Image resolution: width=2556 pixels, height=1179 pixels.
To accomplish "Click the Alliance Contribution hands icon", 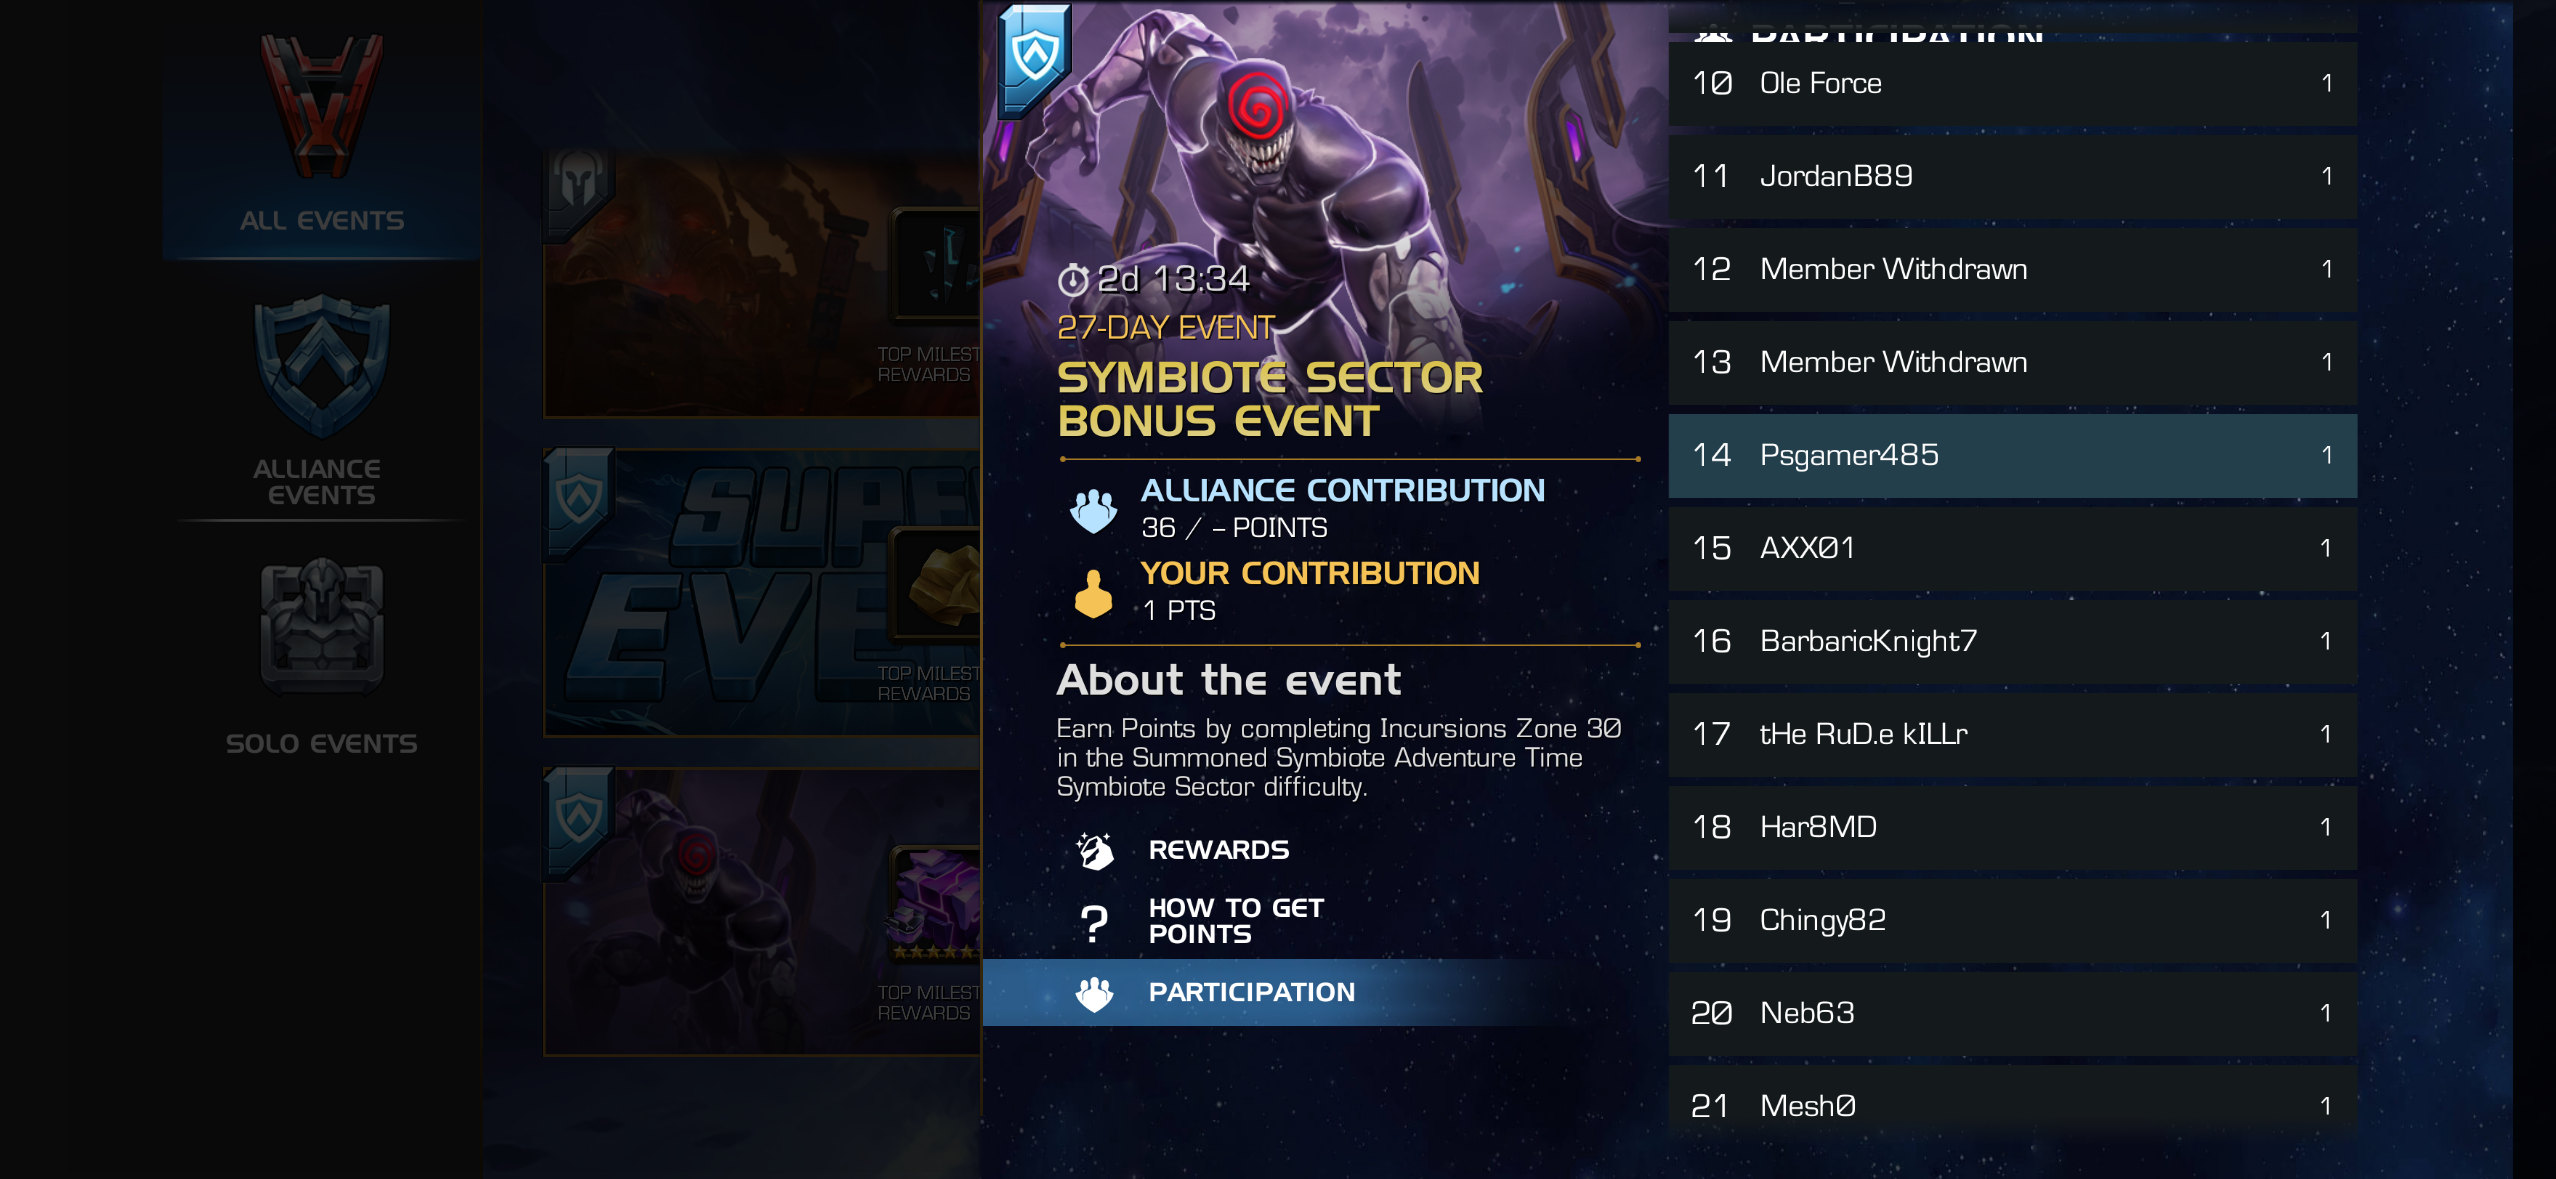I will [x=1093, y=511].
